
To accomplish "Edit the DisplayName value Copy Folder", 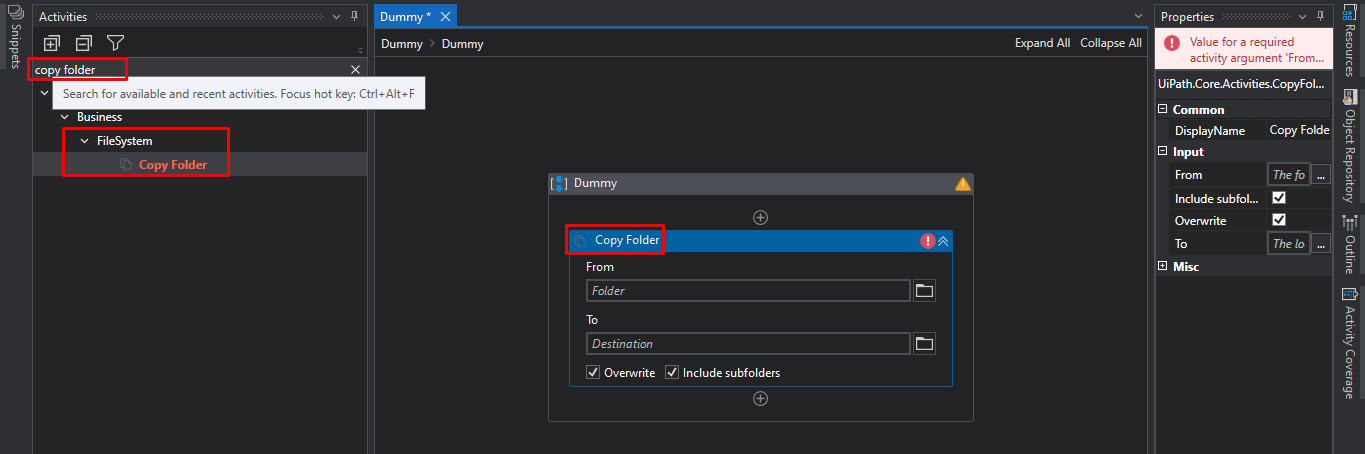I will [x=1299, y=130].
